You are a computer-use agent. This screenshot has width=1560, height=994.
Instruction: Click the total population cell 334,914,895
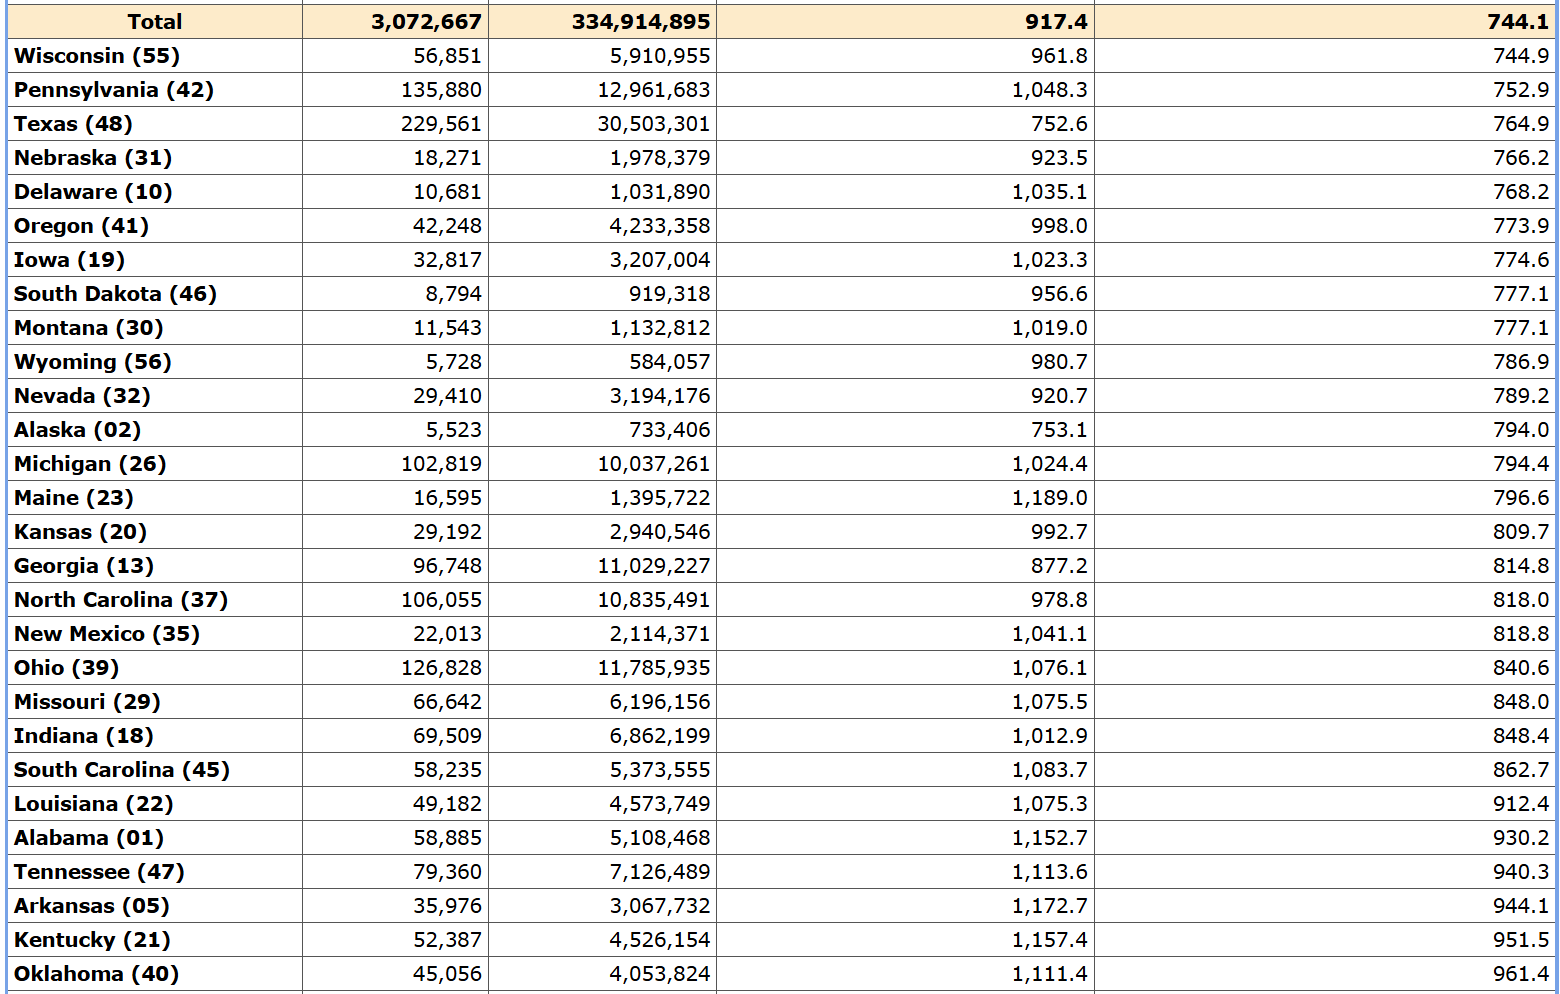640,22
